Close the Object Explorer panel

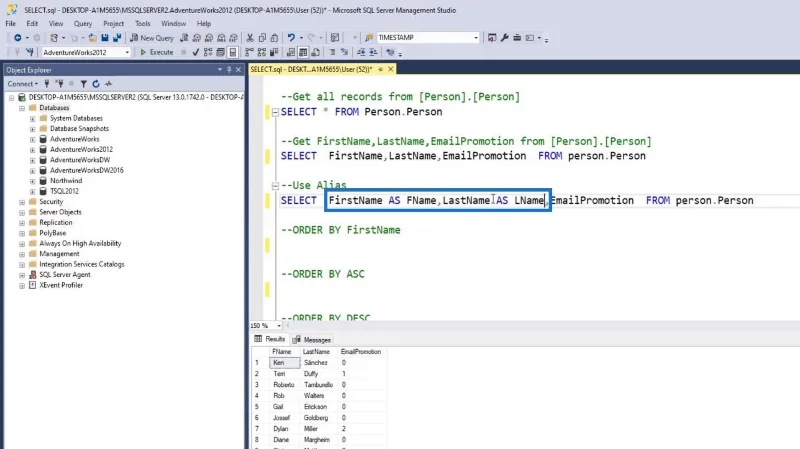(x=238, y=69)
